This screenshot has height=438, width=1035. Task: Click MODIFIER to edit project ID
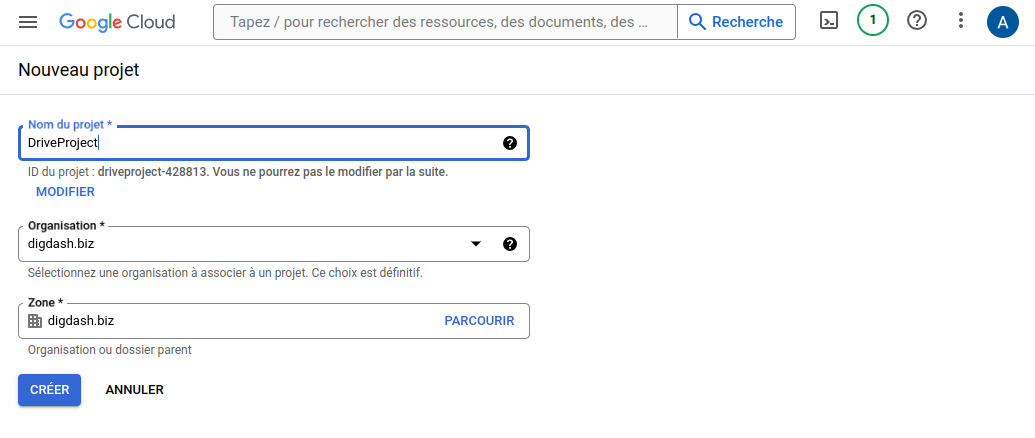65,192
